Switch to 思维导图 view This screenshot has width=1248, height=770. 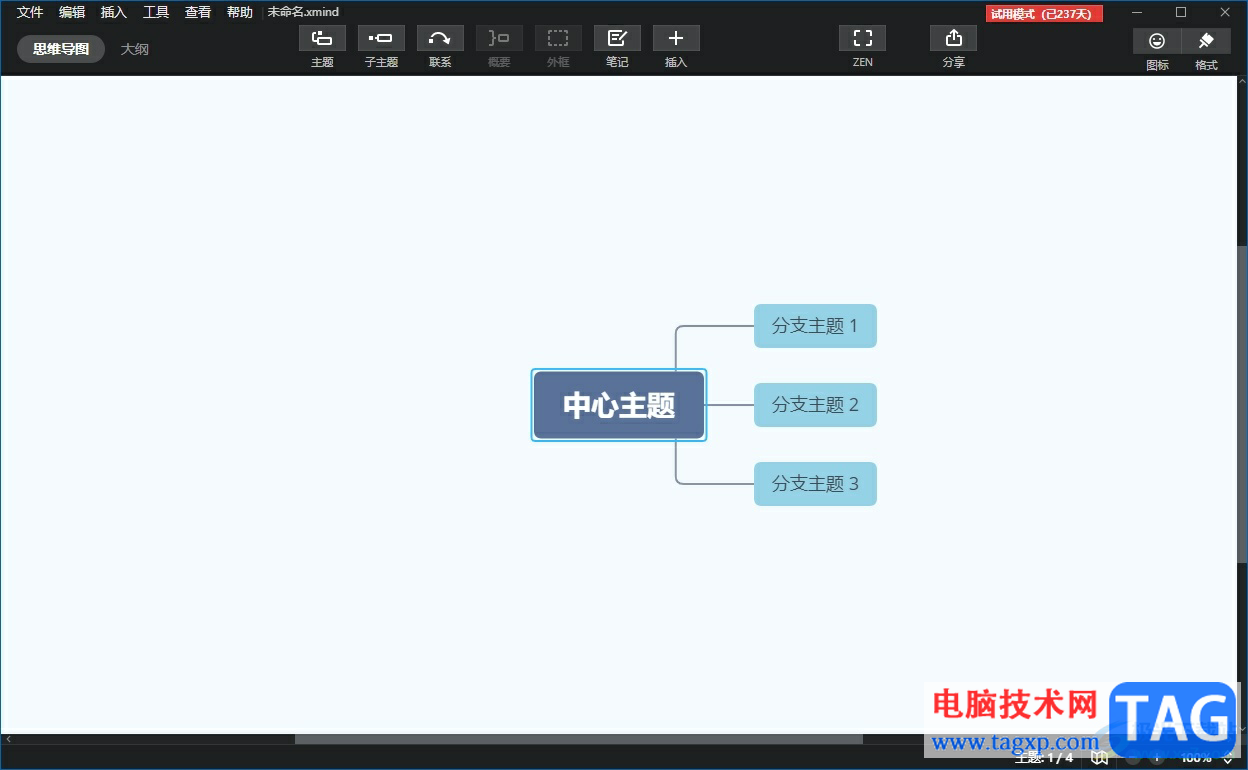point(61,49)
